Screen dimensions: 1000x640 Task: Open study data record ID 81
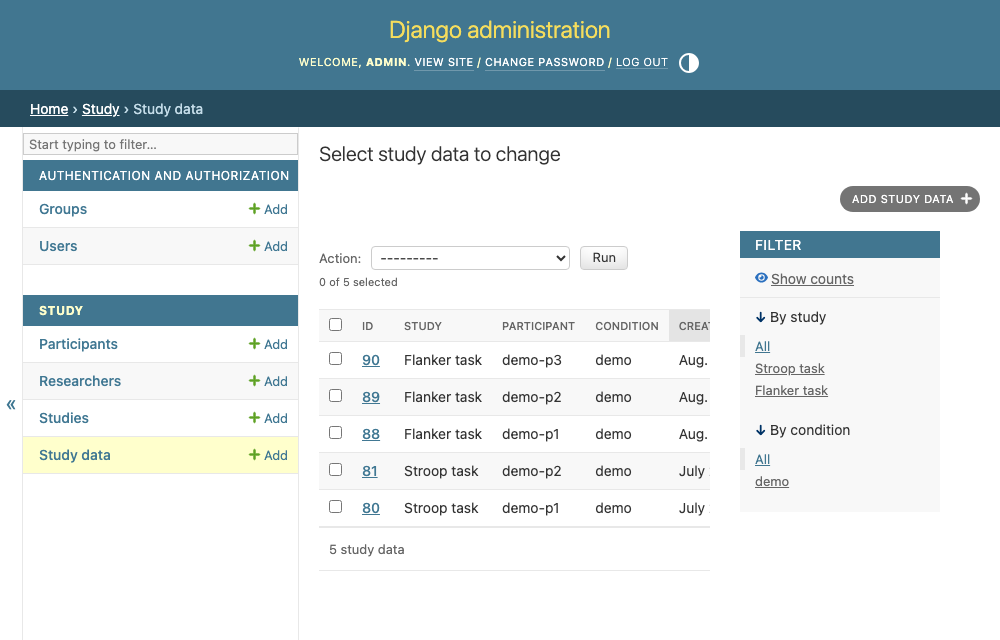(x=370, y=471)
